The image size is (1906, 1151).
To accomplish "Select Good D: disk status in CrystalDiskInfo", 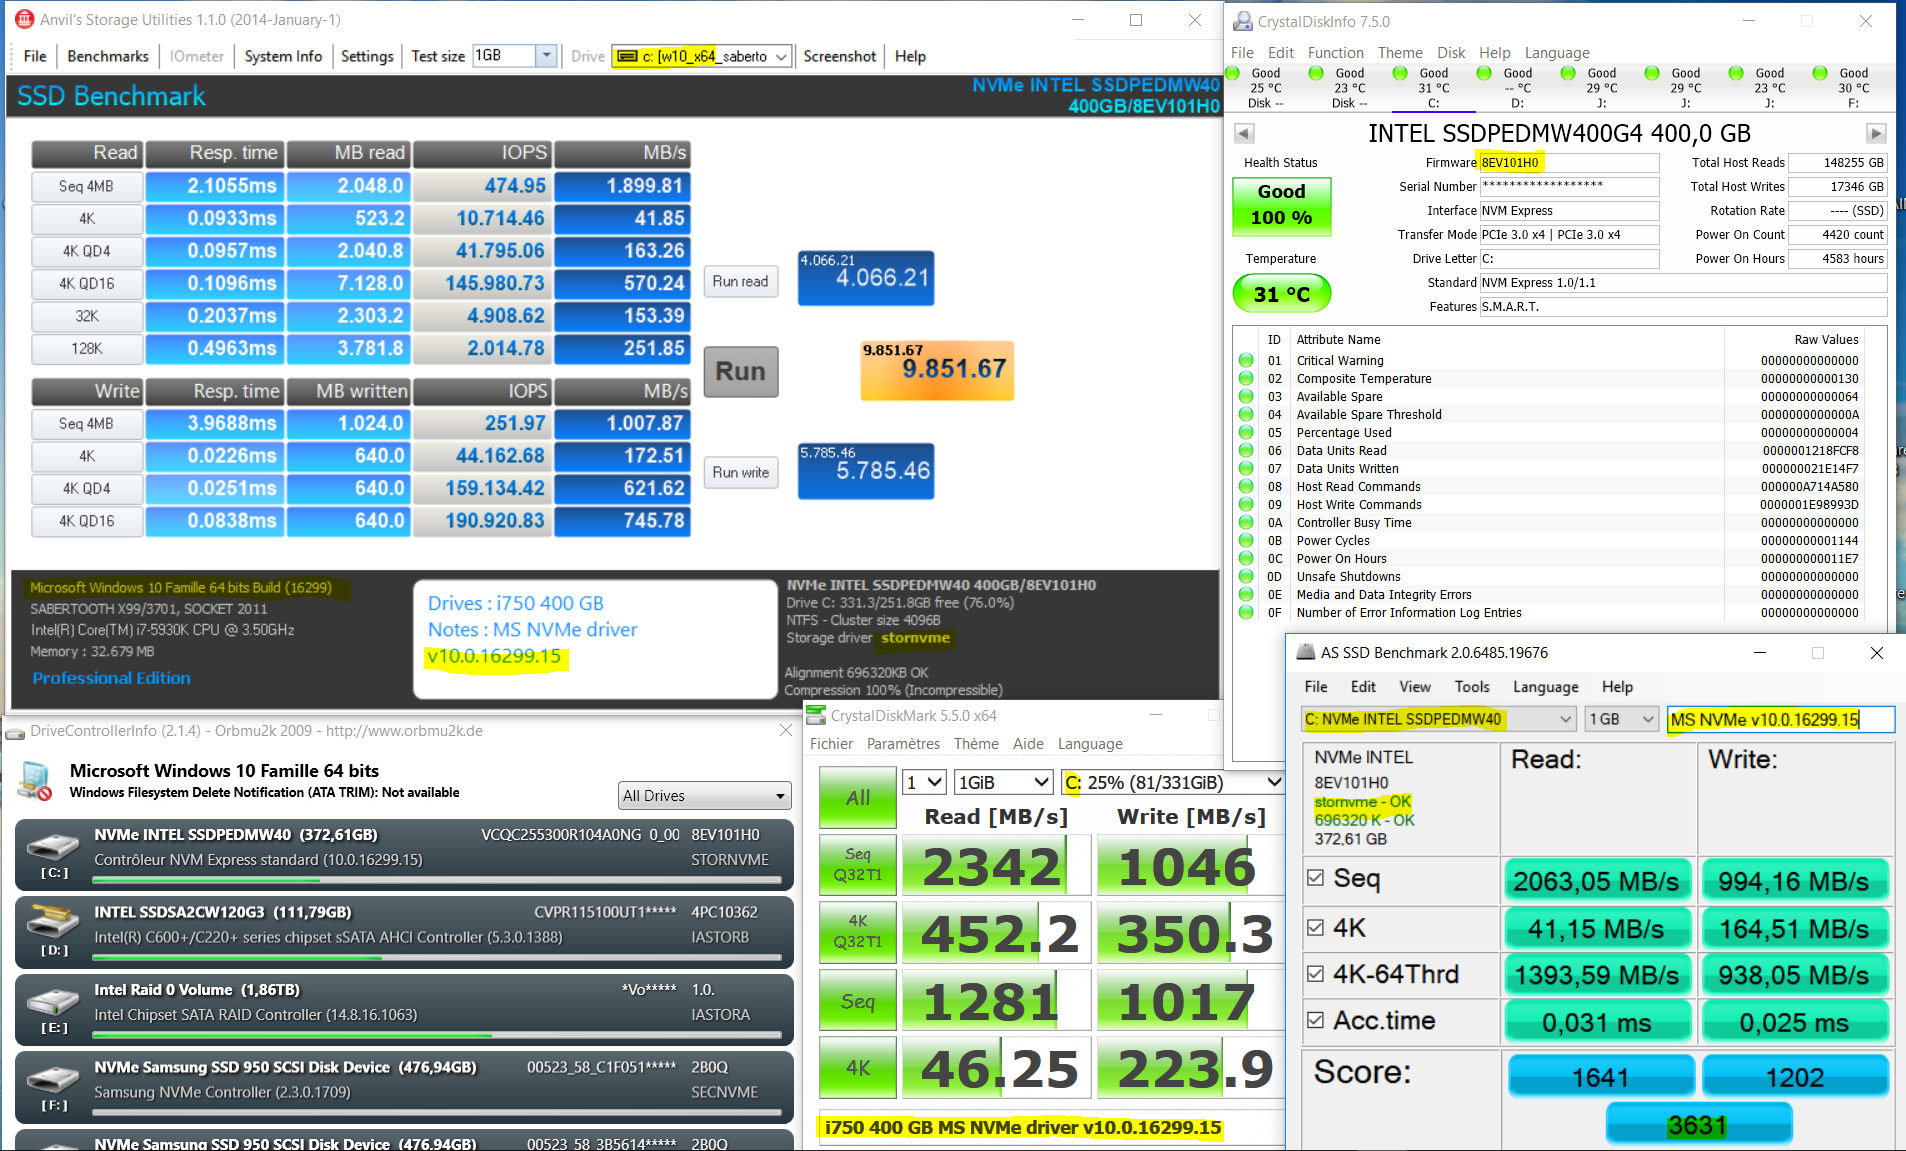I will [x=1516, y=88].
